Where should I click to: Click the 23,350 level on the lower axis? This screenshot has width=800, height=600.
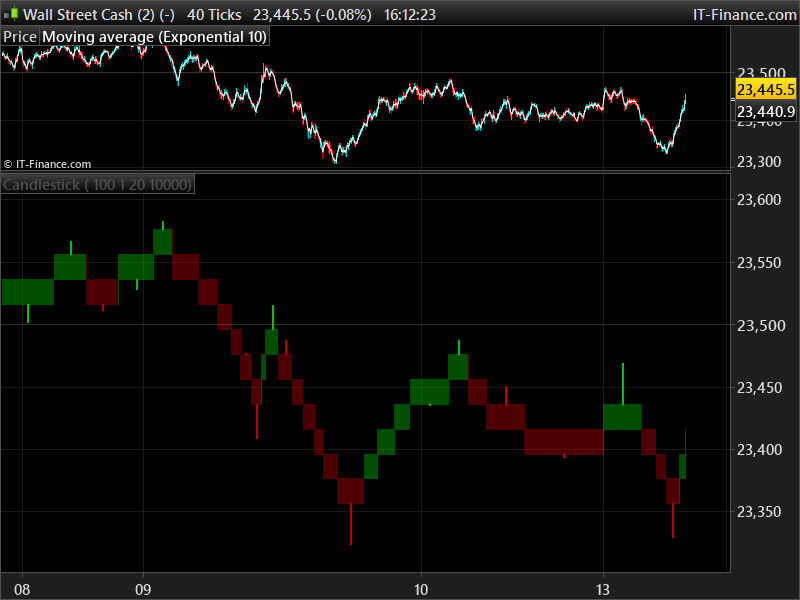coord(759,512)
